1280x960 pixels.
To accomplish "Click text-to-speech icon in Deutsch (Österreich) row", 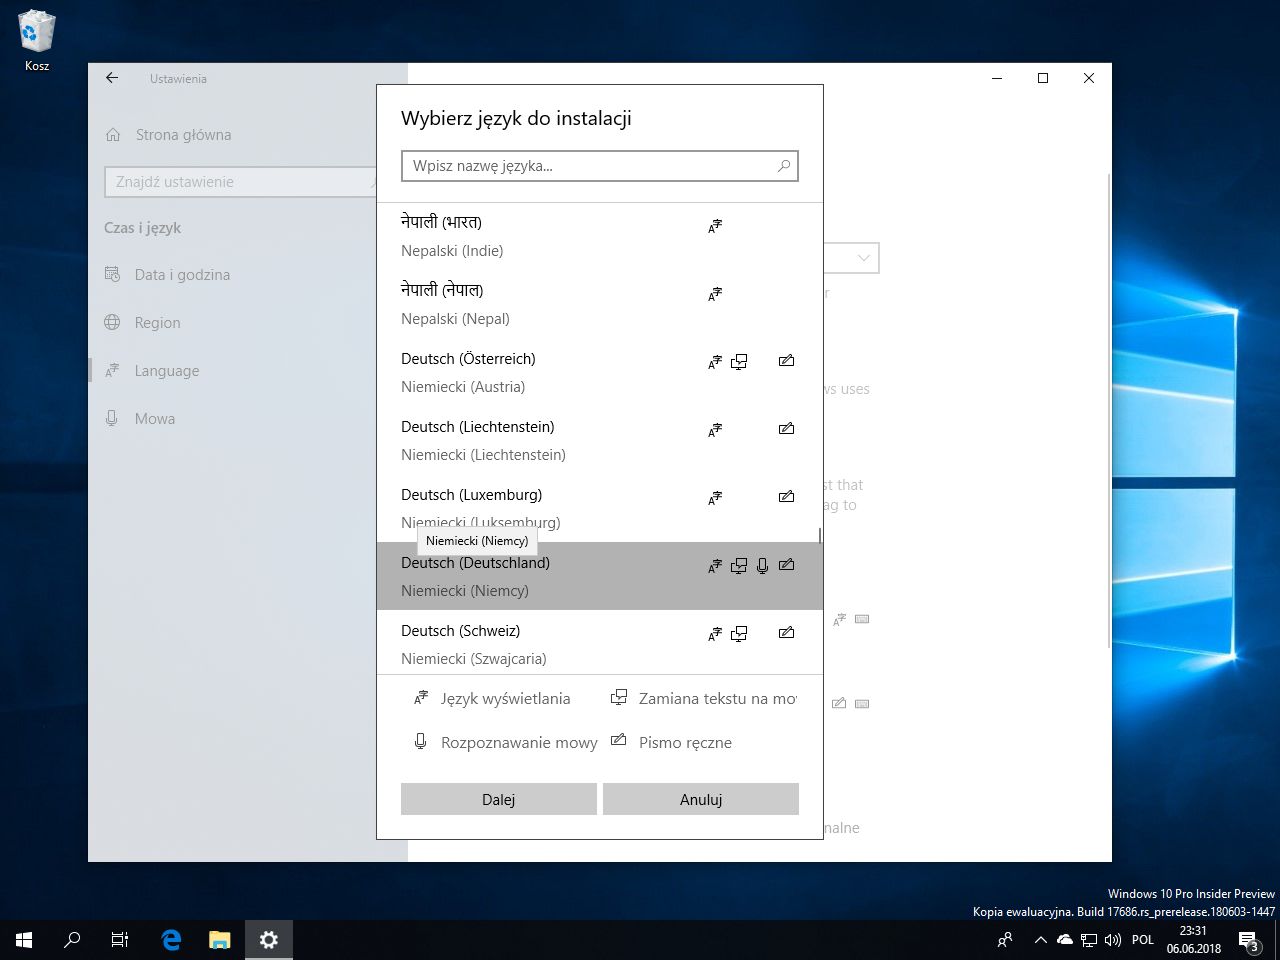I will coord(739,362).
